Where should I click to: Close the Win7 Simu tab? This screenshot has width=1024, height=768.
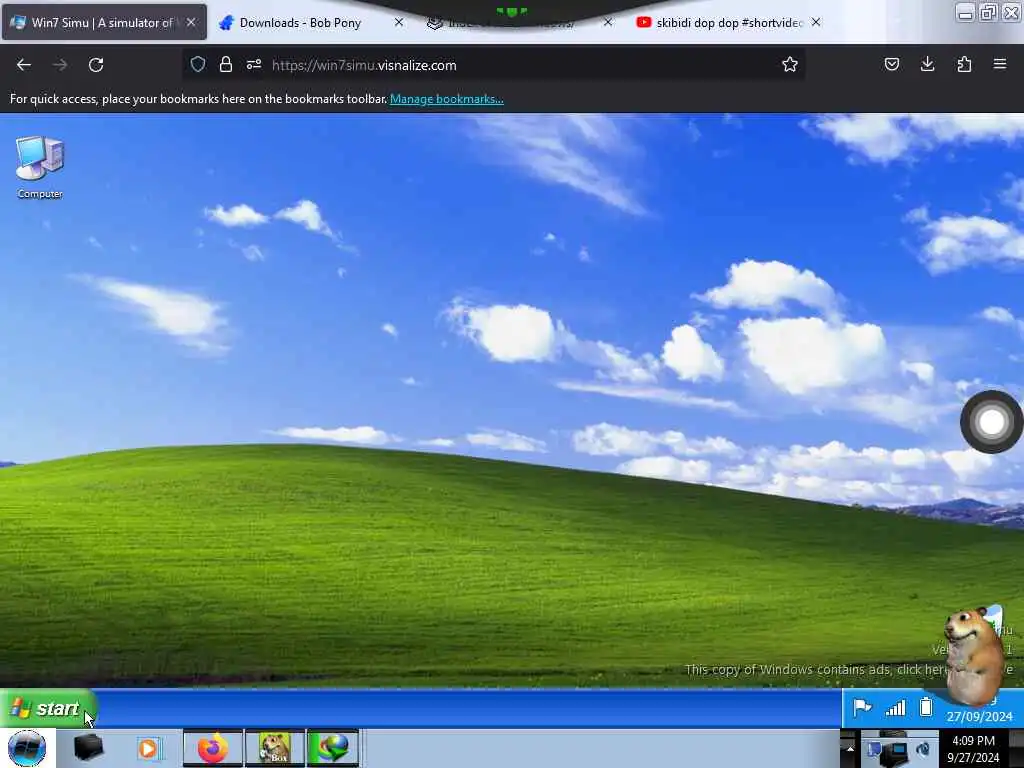[191, 22]
